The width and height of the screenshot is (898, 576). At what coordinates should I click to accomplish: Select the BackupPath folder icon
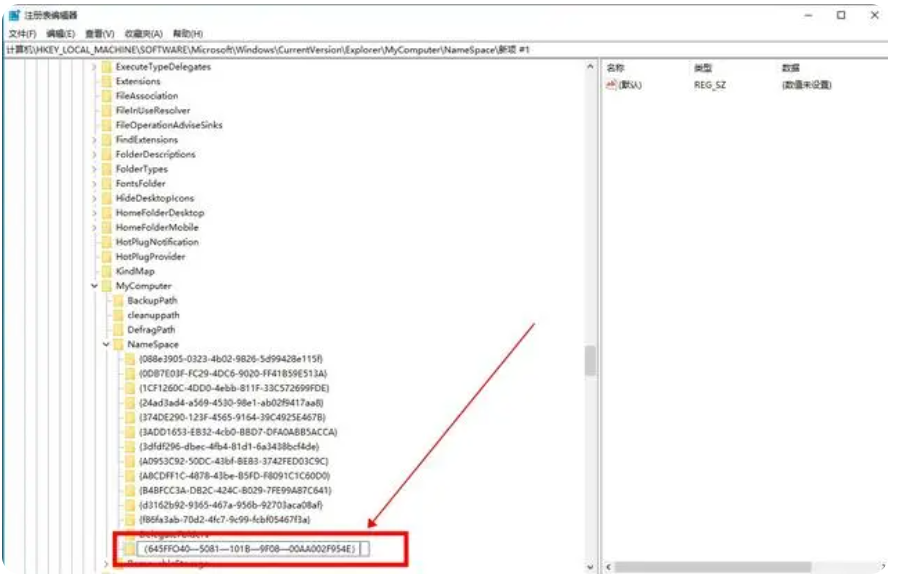click(119, 301)
